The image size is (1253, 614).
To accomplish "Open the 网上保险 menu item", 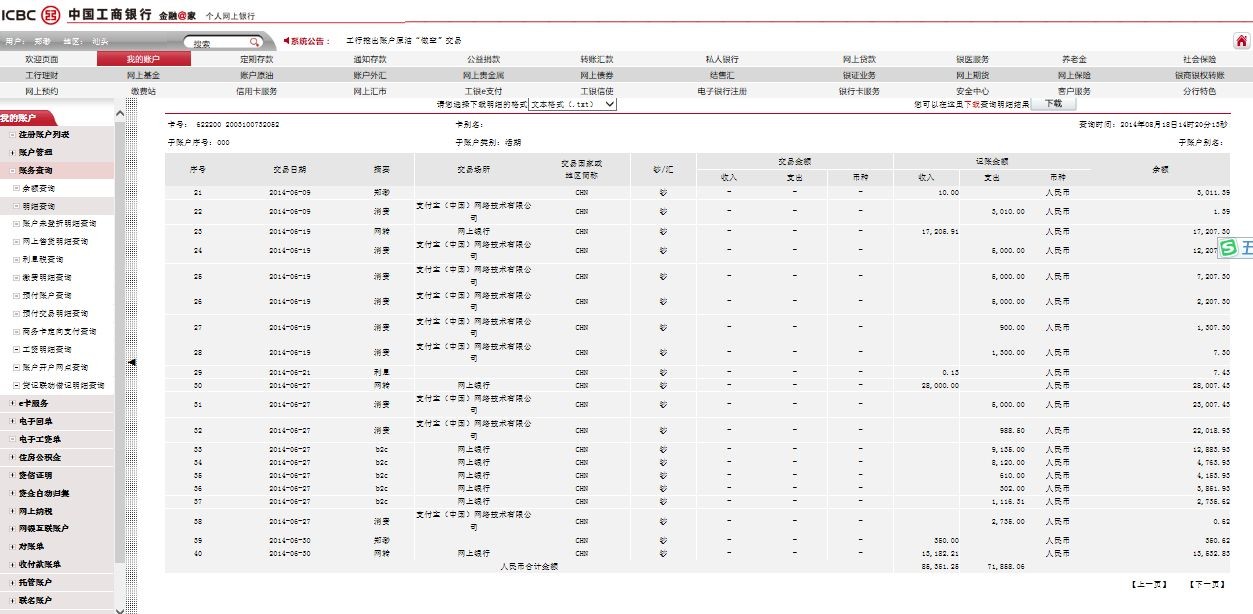I will pos(1074,76).
